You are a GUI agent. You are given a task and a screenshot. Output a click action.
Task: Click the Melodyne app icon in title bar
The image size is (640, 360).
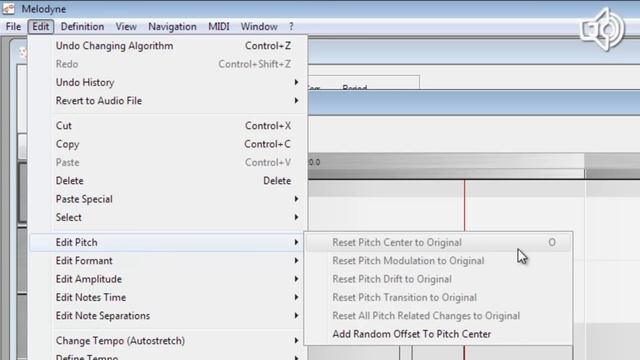[x=8, y=9]
